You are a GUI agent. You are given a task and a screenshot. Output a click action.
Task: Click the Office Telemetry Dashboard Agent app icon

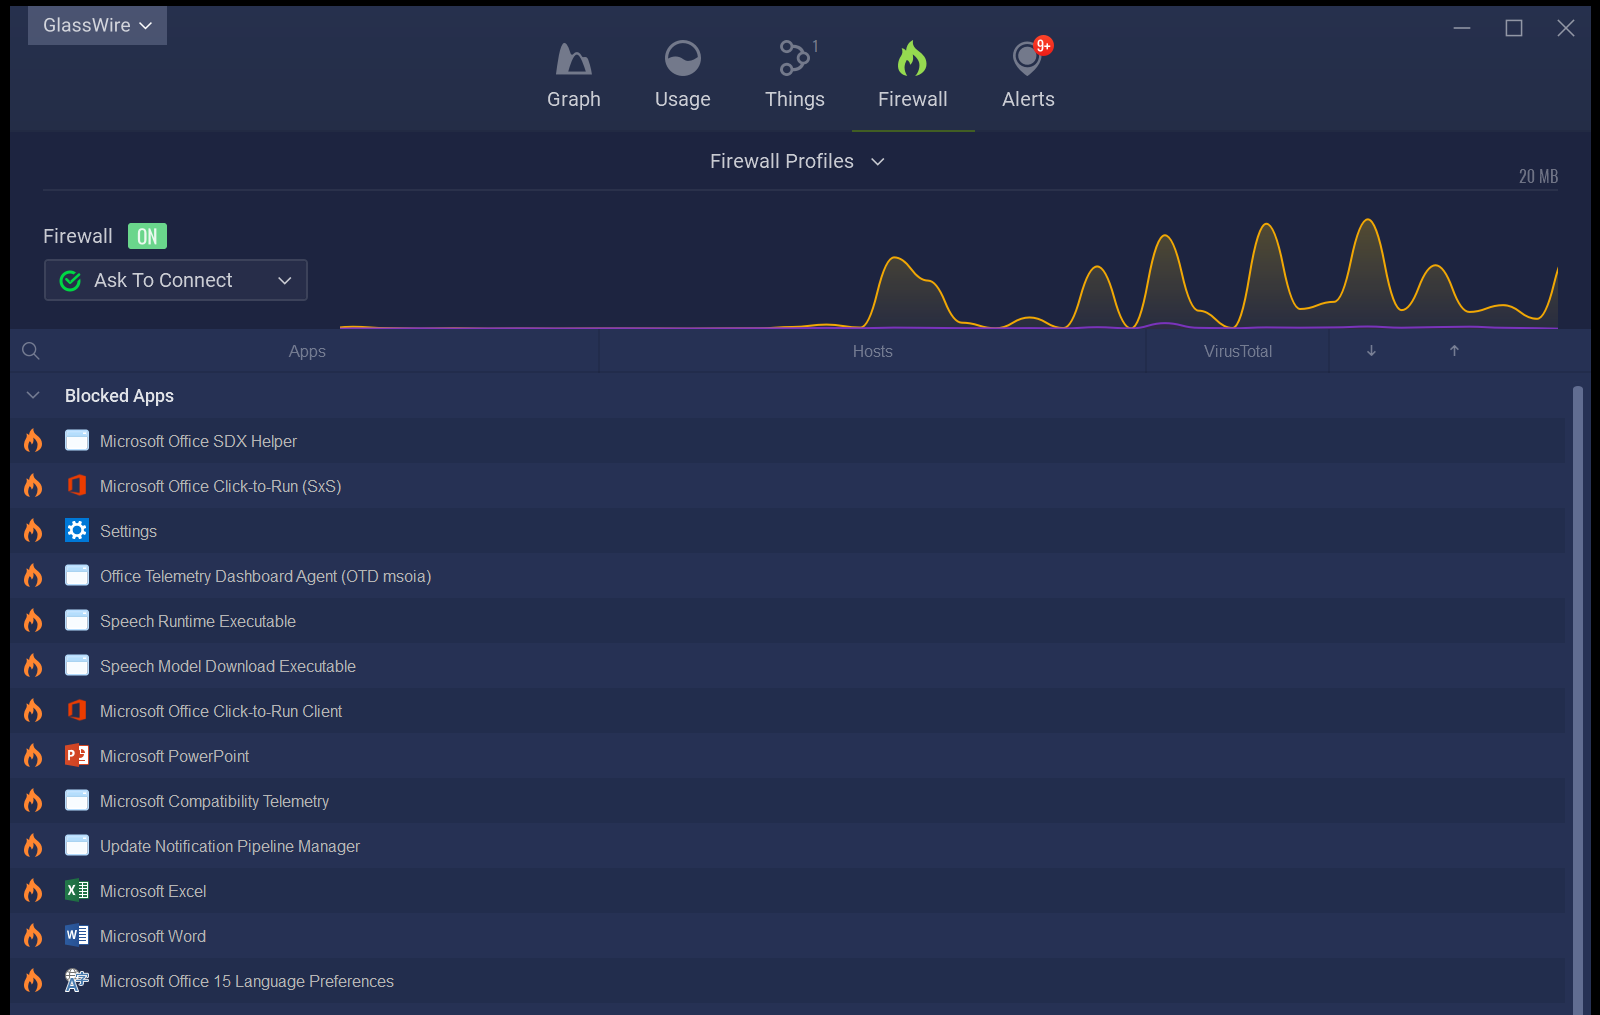tap(77, 575)
